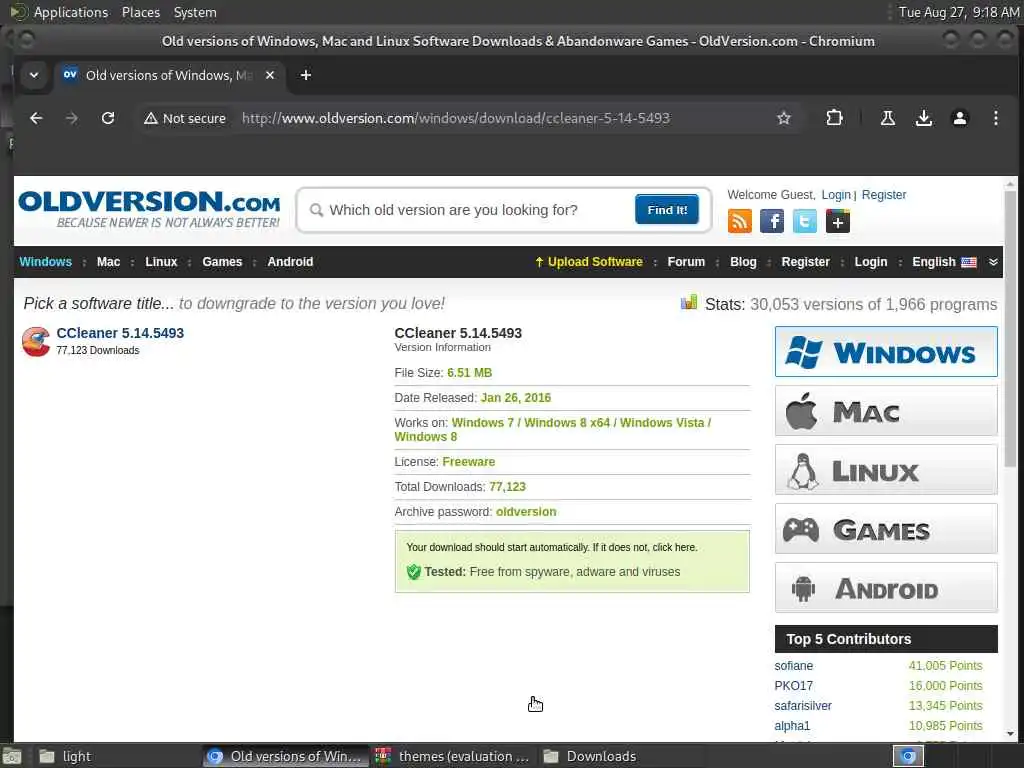Image resolution: width=1024 pixels, height=768 pixels.
Task: Select the Mac platform banner
Action: click(886, 411)
